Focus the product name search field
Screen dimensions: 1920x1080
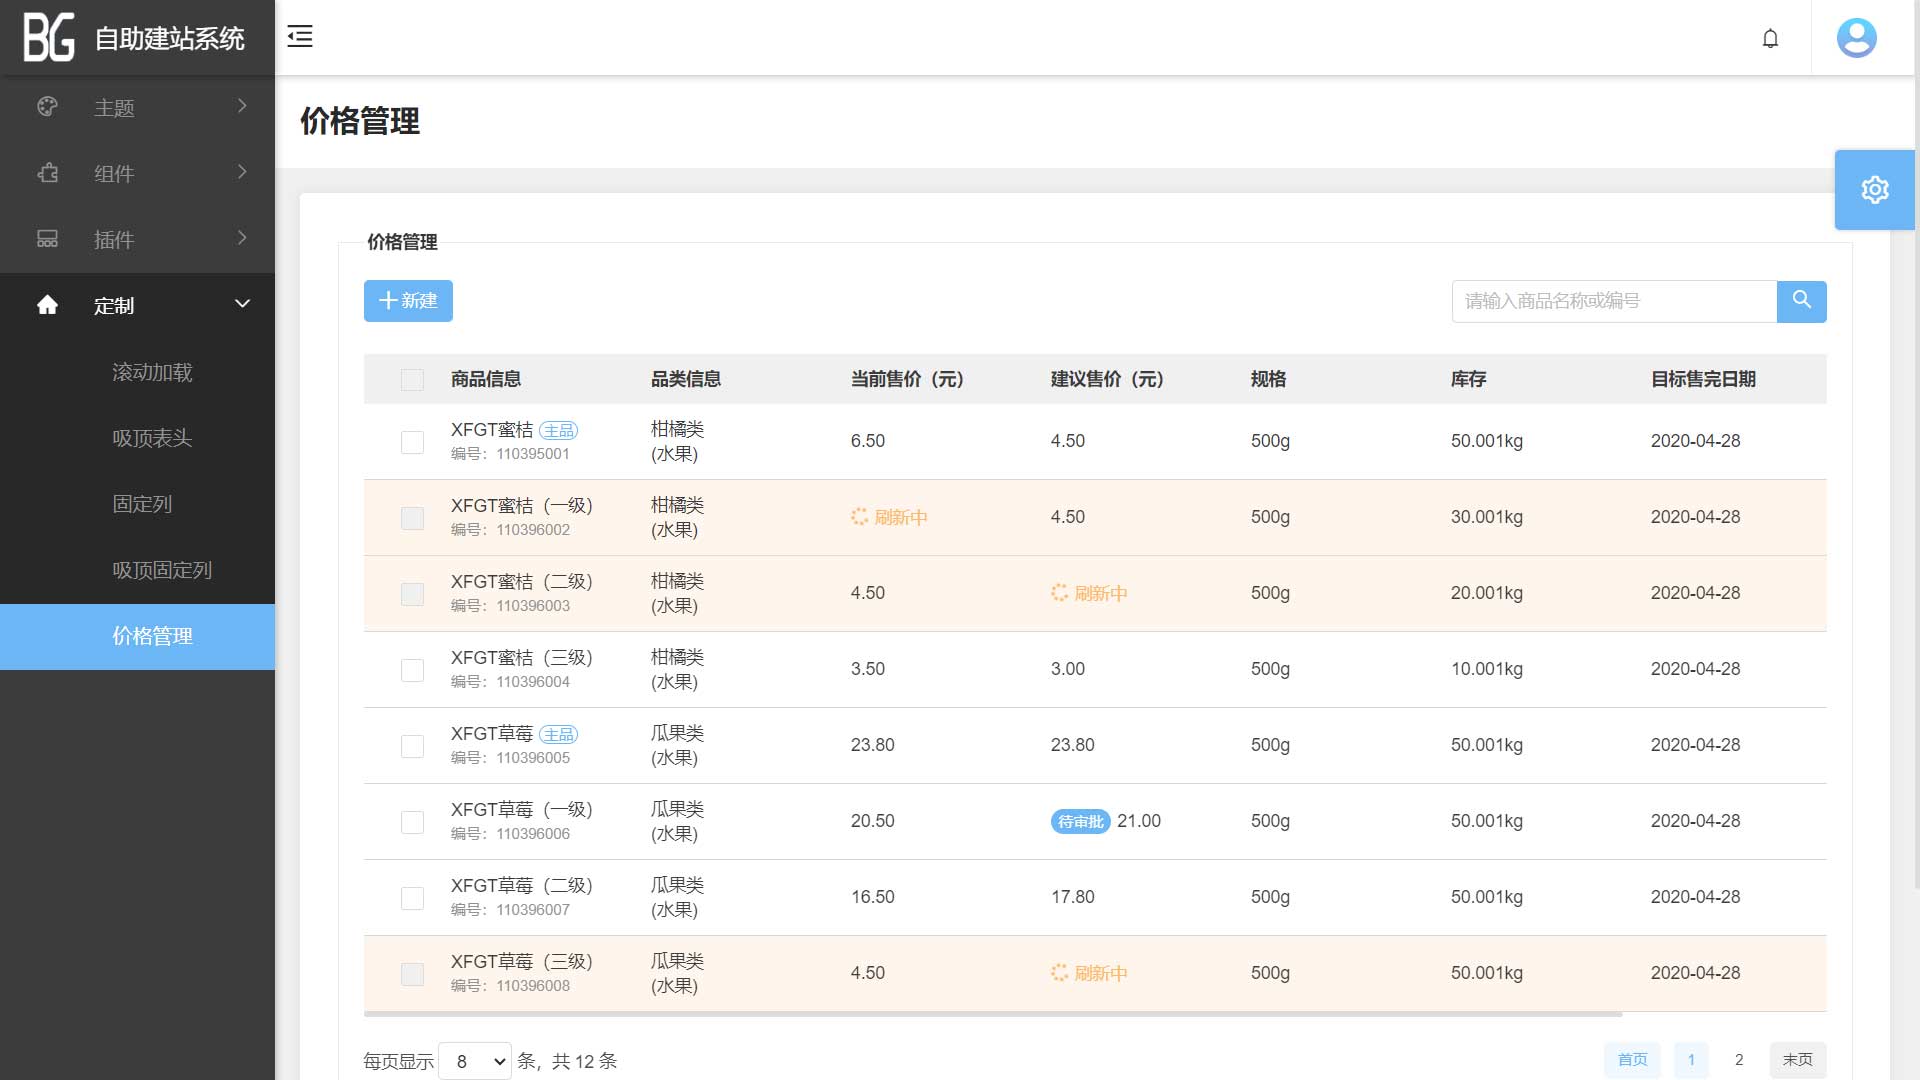(1613, 301)
